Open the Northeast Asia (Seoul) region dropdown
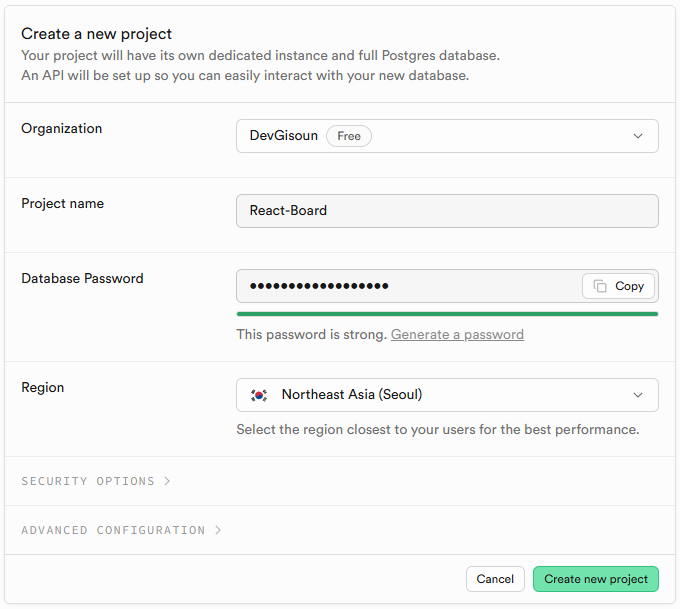The height and width of the screenshot is (609, 680). point(447,395)
